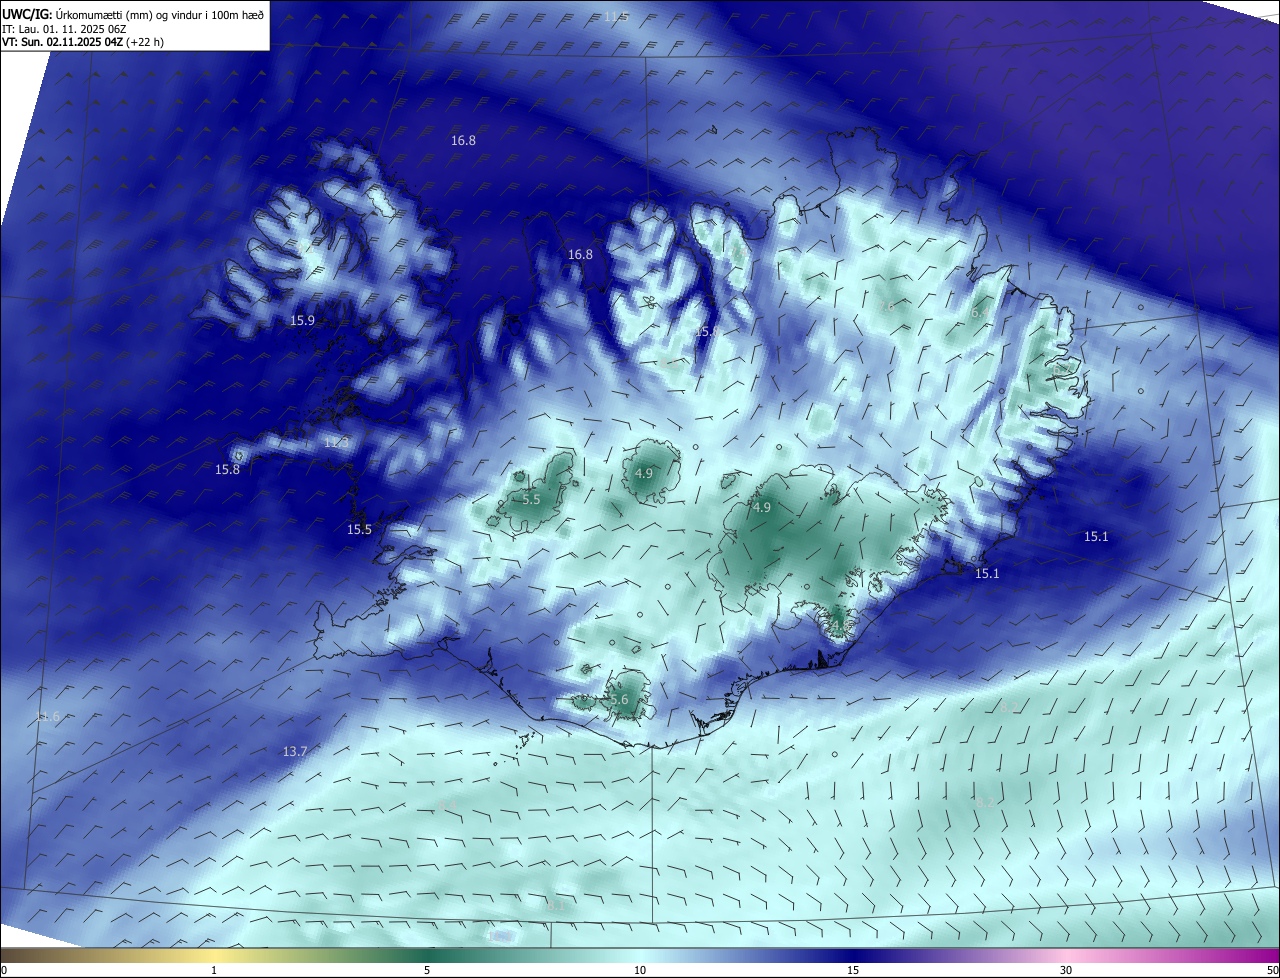Click the 5.6 value on the southern glacier
The width and height of the screenshot is (1280, 978).
[620, 700]
